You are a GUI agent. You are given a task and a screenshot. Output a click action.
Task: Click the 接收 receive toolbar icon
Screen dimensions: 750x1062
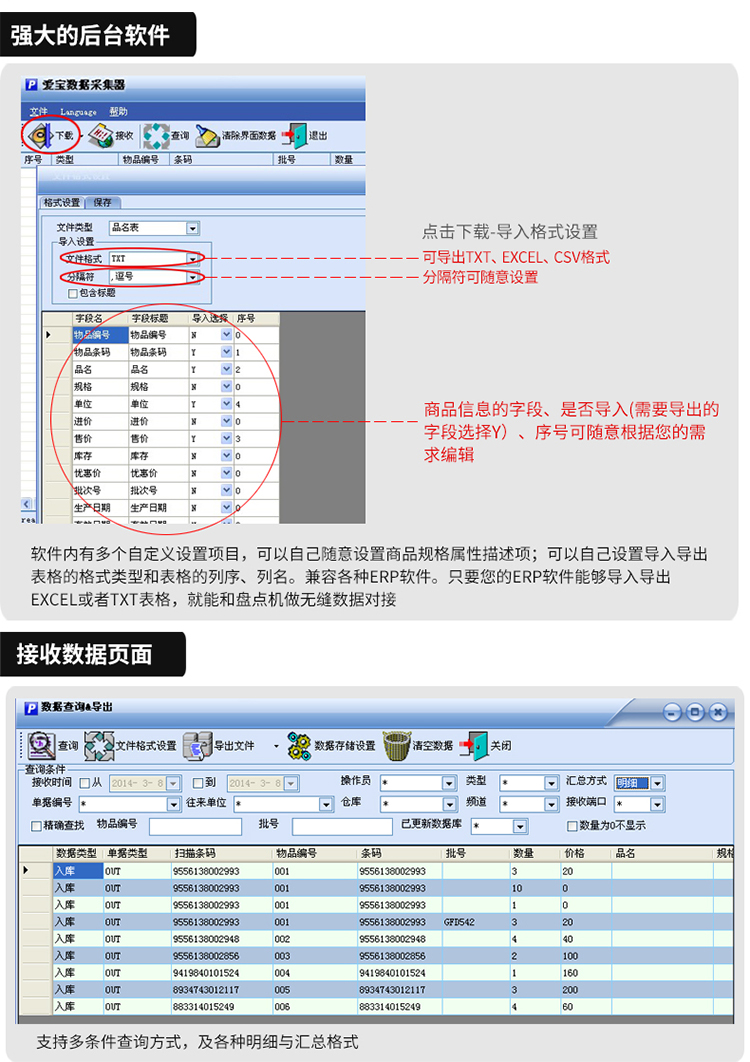[x=101, y=135]
